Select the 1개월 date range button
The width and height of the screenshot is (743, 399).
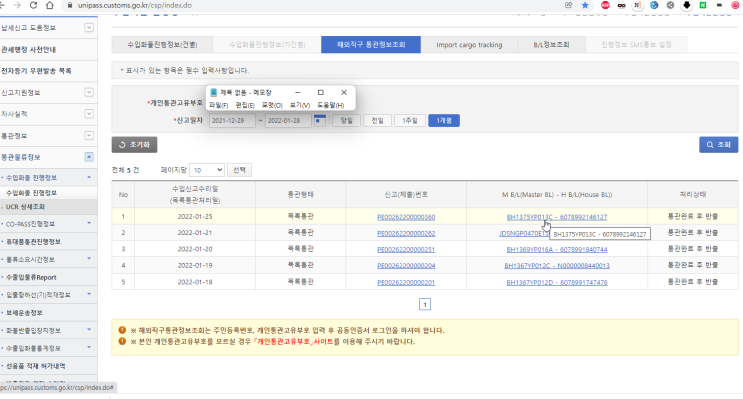444,120
